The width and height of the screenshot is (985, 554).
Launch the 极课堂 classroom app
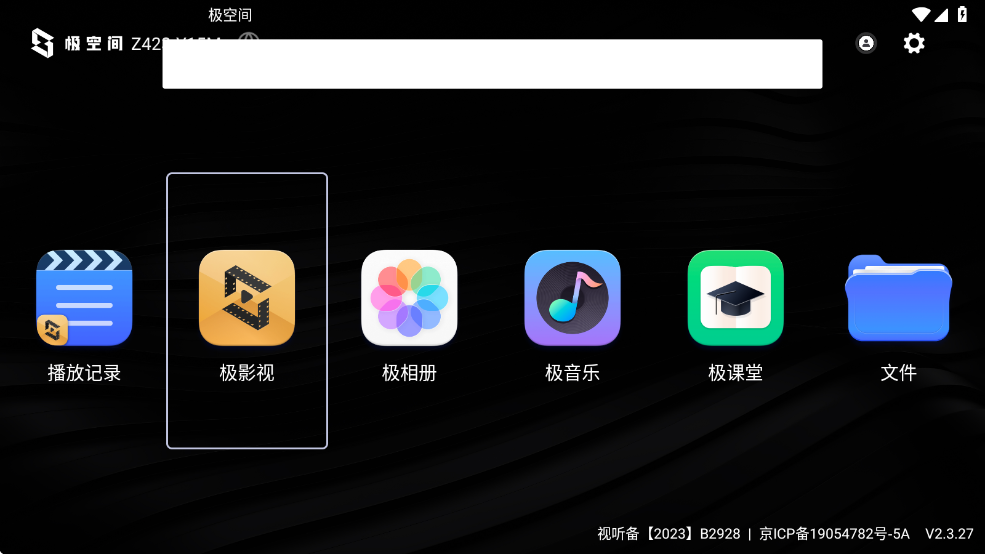(736, 298)
